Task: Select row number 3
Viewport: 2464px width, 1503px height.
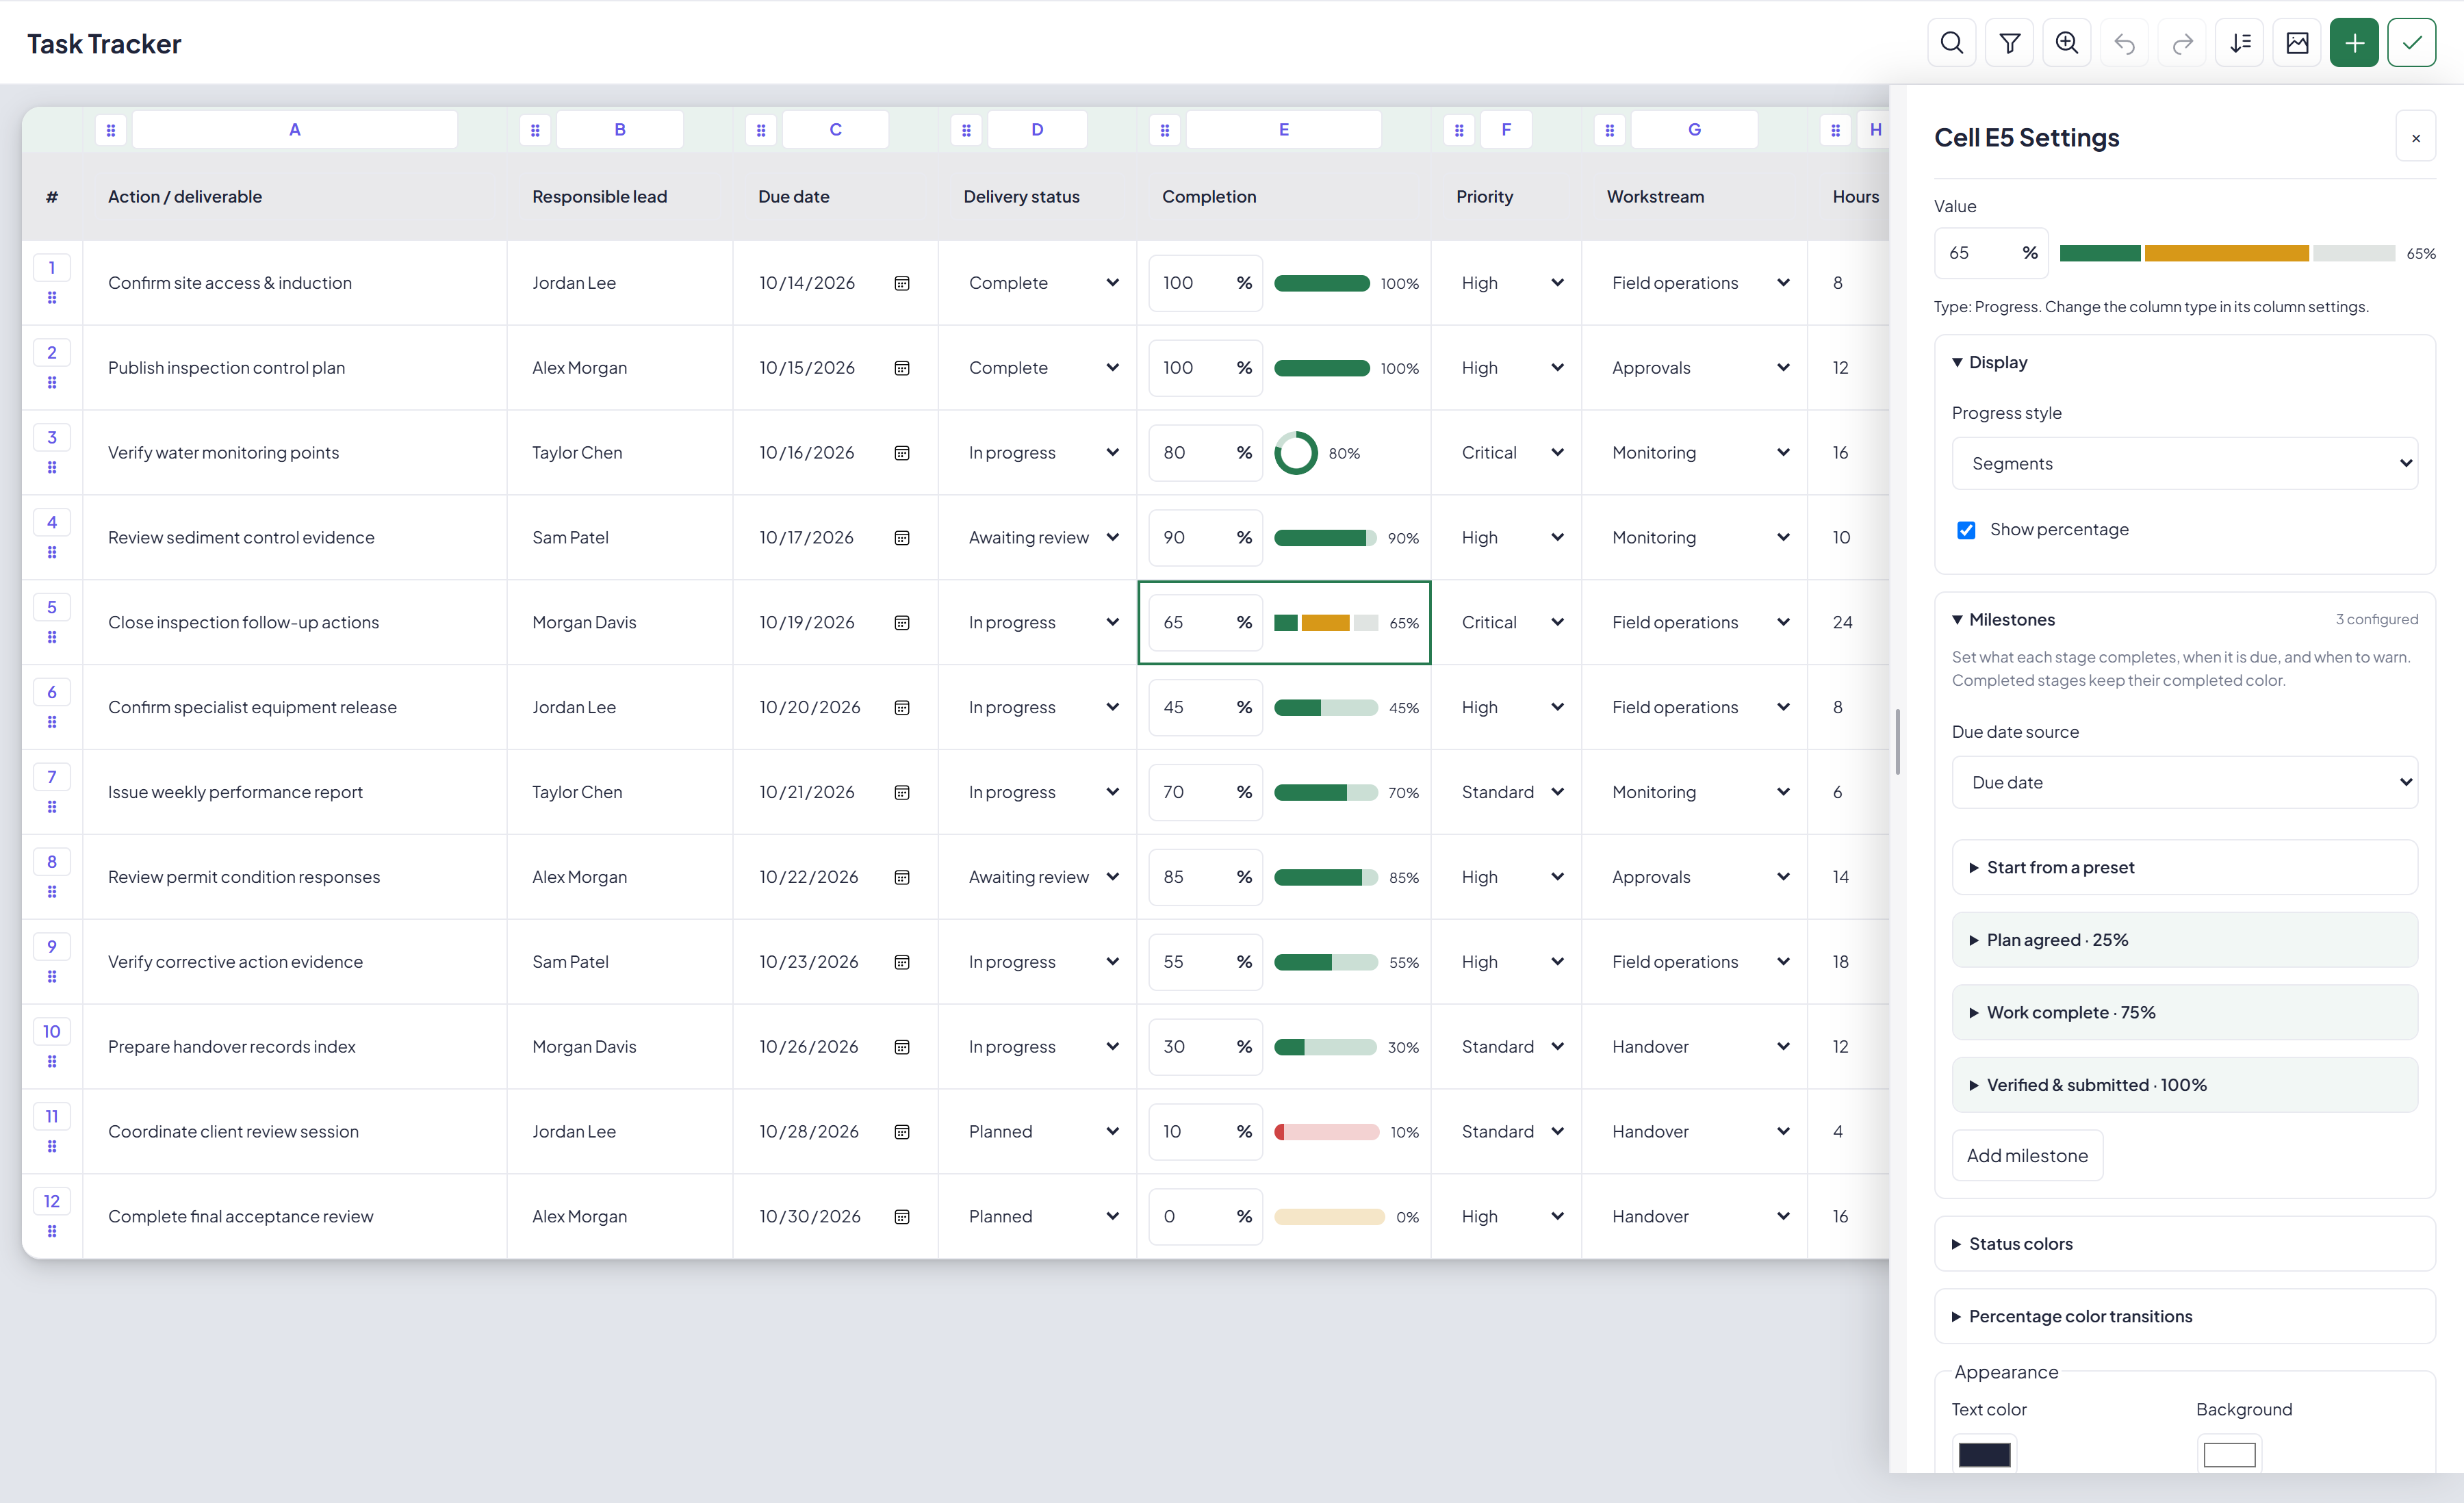Action: click(x=52, y=437)
